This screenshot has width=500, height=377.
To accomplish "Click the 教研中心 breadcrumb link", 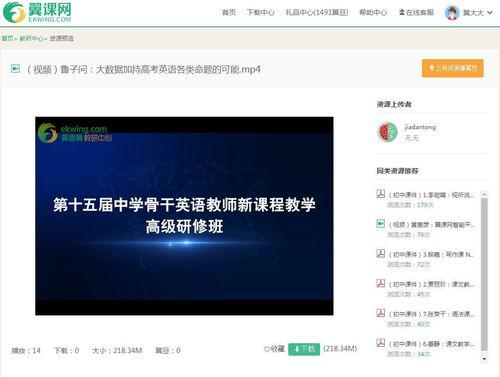I will click(31, 38).
